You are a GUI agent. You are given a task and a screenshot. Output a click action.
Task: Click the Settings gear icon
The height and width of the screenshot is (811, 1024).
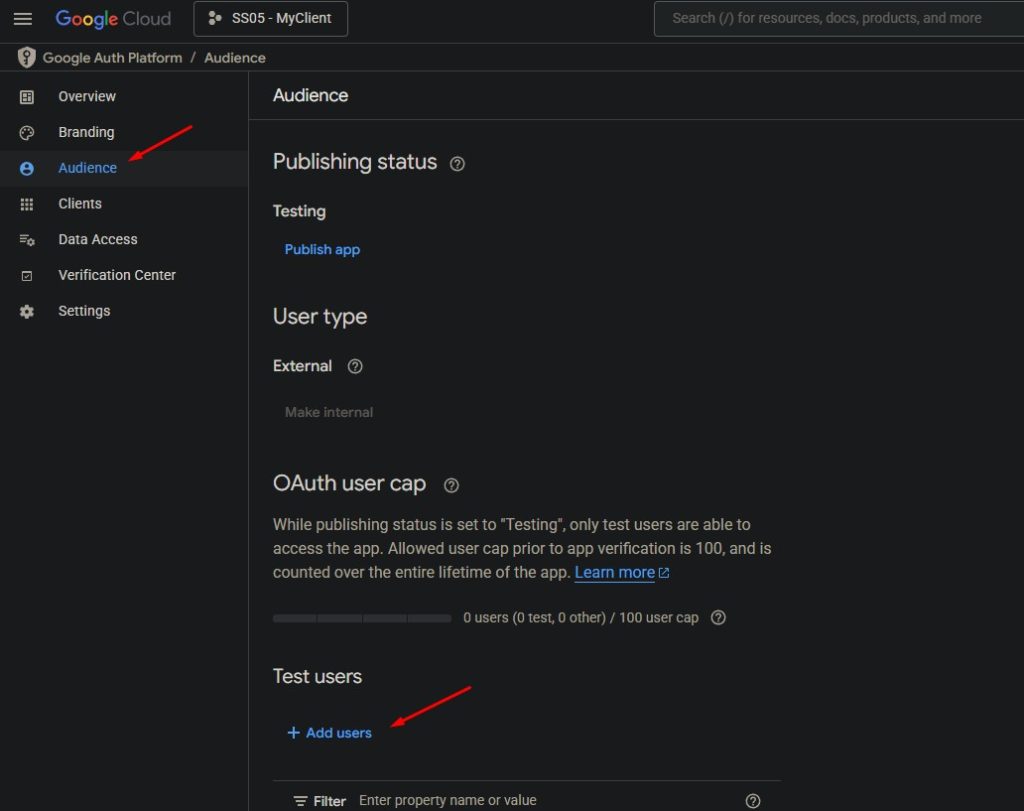point(27,311)
